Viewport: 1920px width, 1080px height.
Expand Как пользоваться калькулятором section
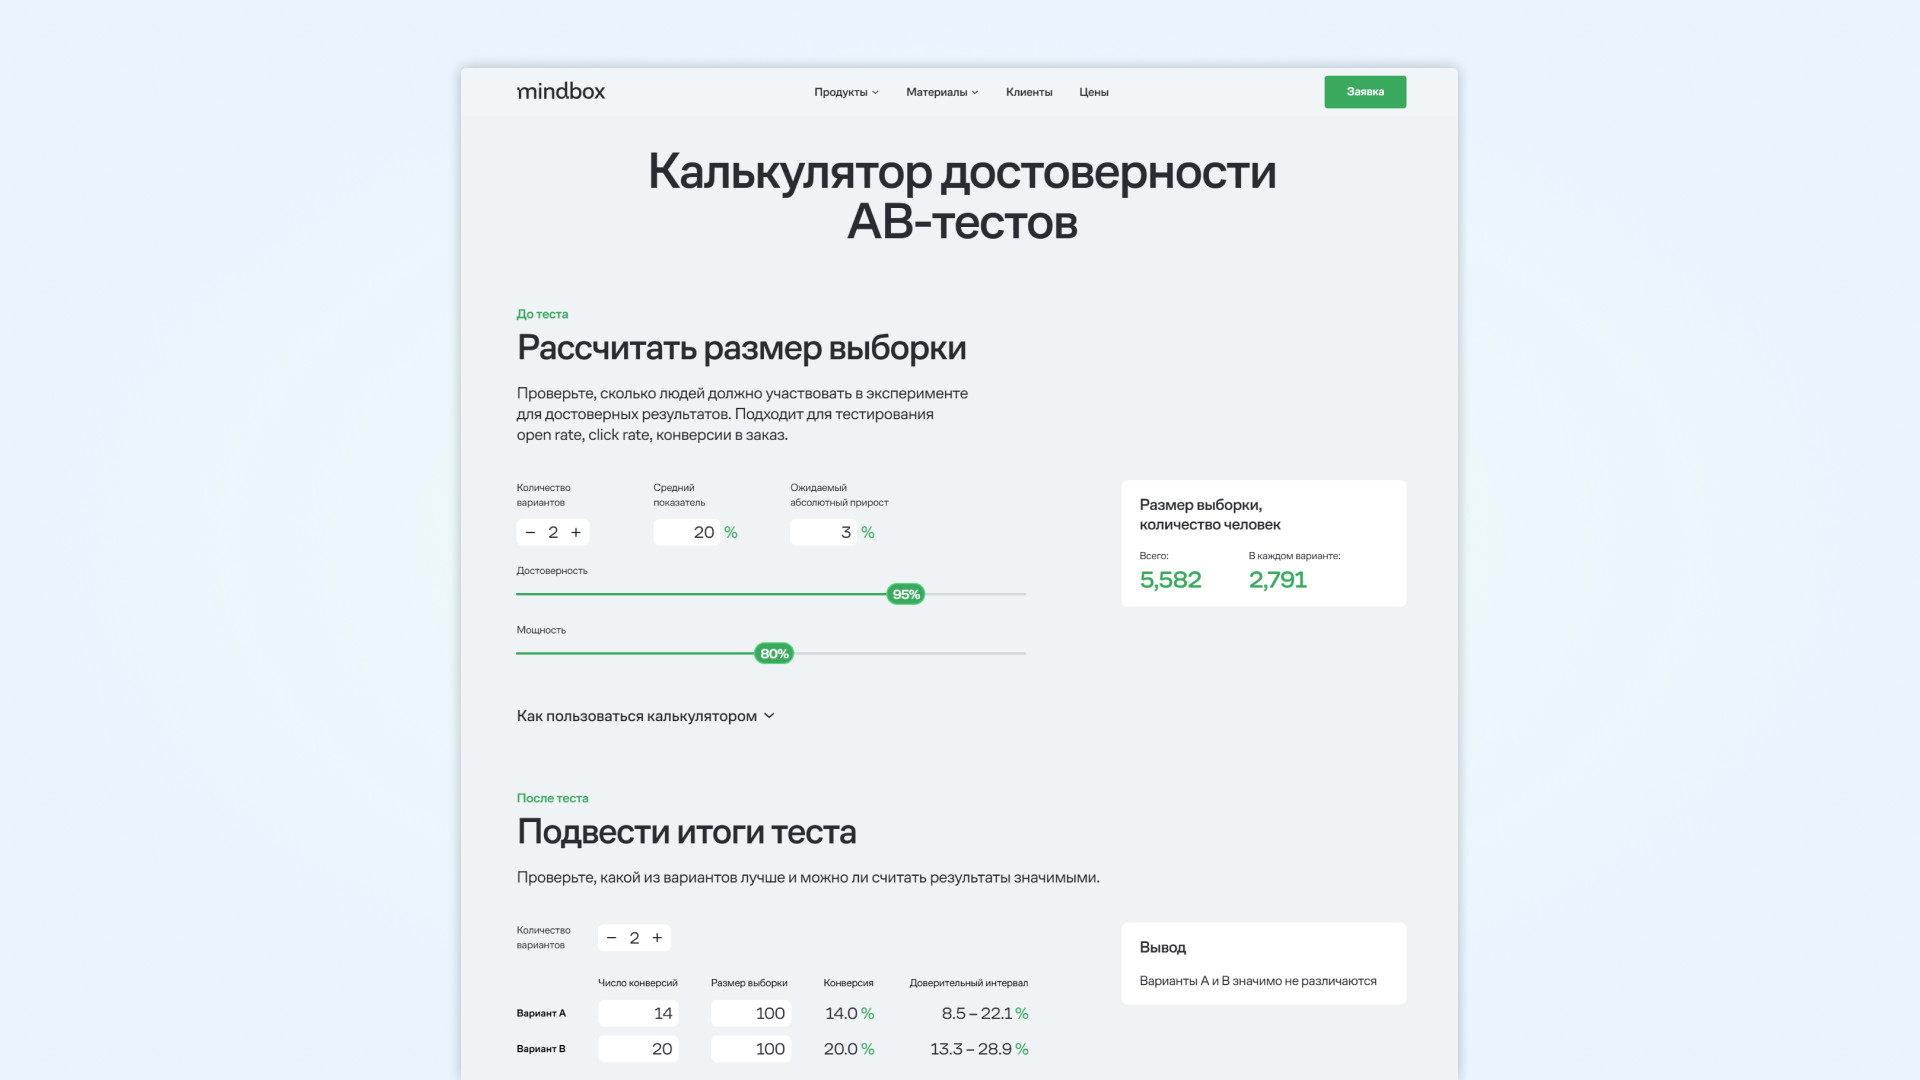[x=645, y=716]
